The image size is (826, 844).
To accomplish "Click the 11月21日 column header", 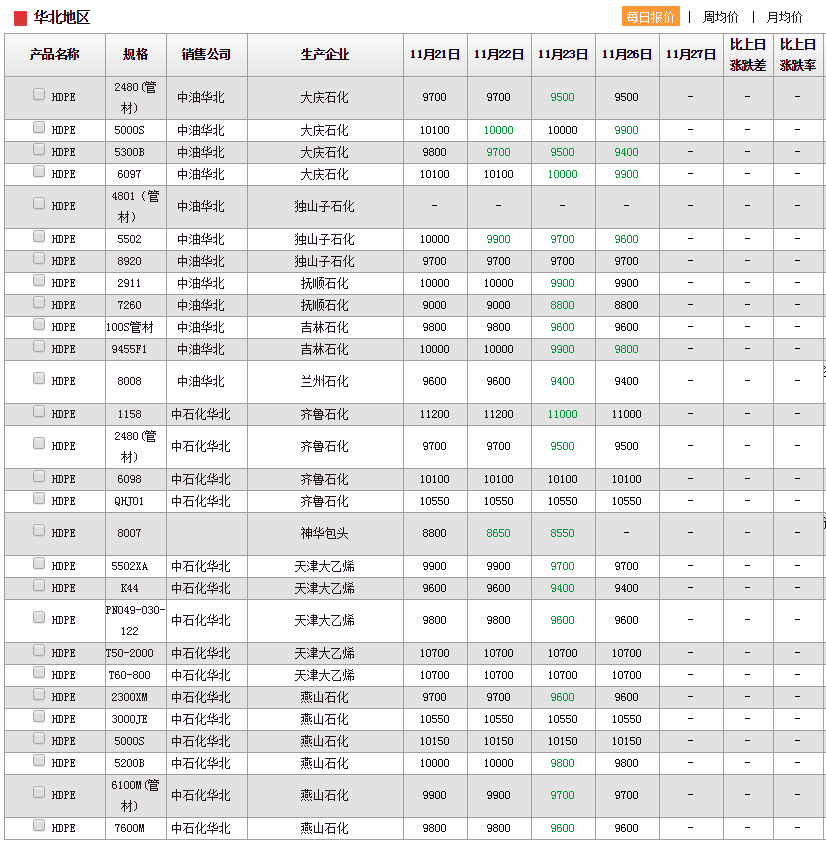I will (x=435, y=54).
